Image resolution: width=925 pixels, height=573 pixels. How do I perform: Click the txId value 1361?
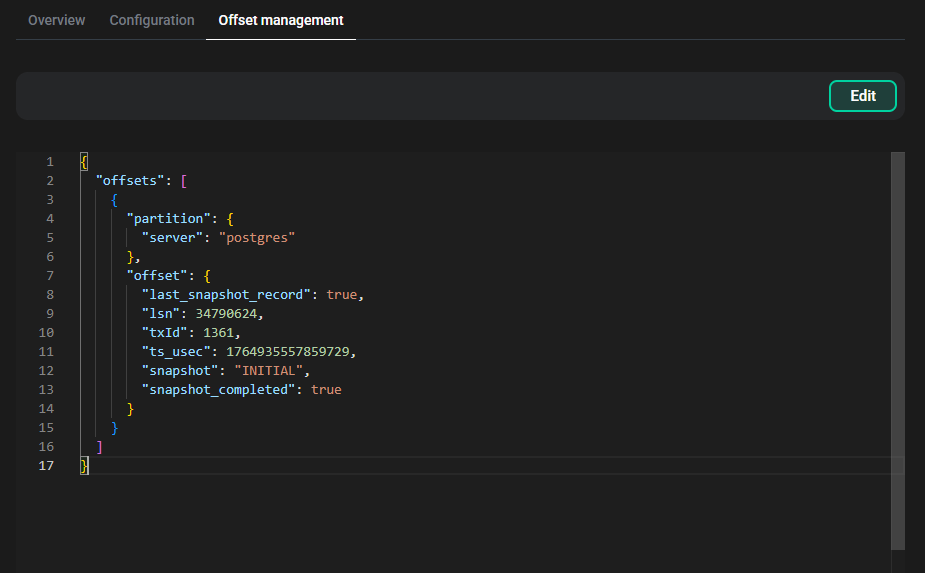point(220,332)
